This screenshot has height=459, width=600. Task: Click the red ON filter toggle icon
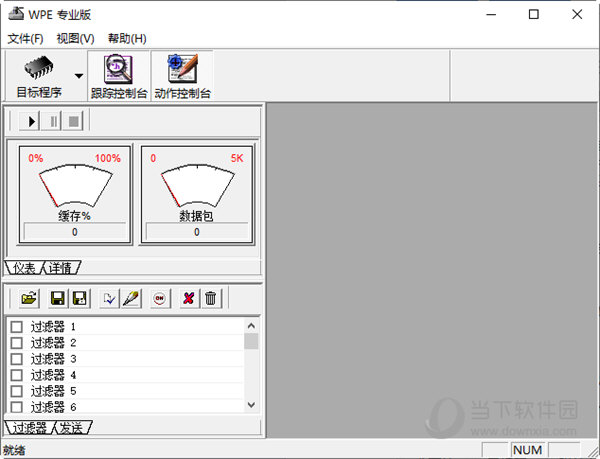160,298
